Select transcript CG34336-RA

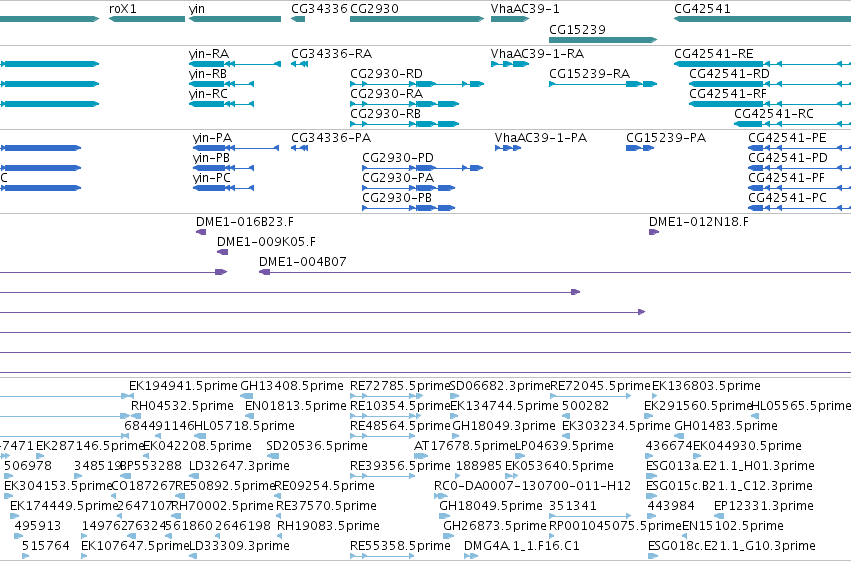[x=332, y=54]
